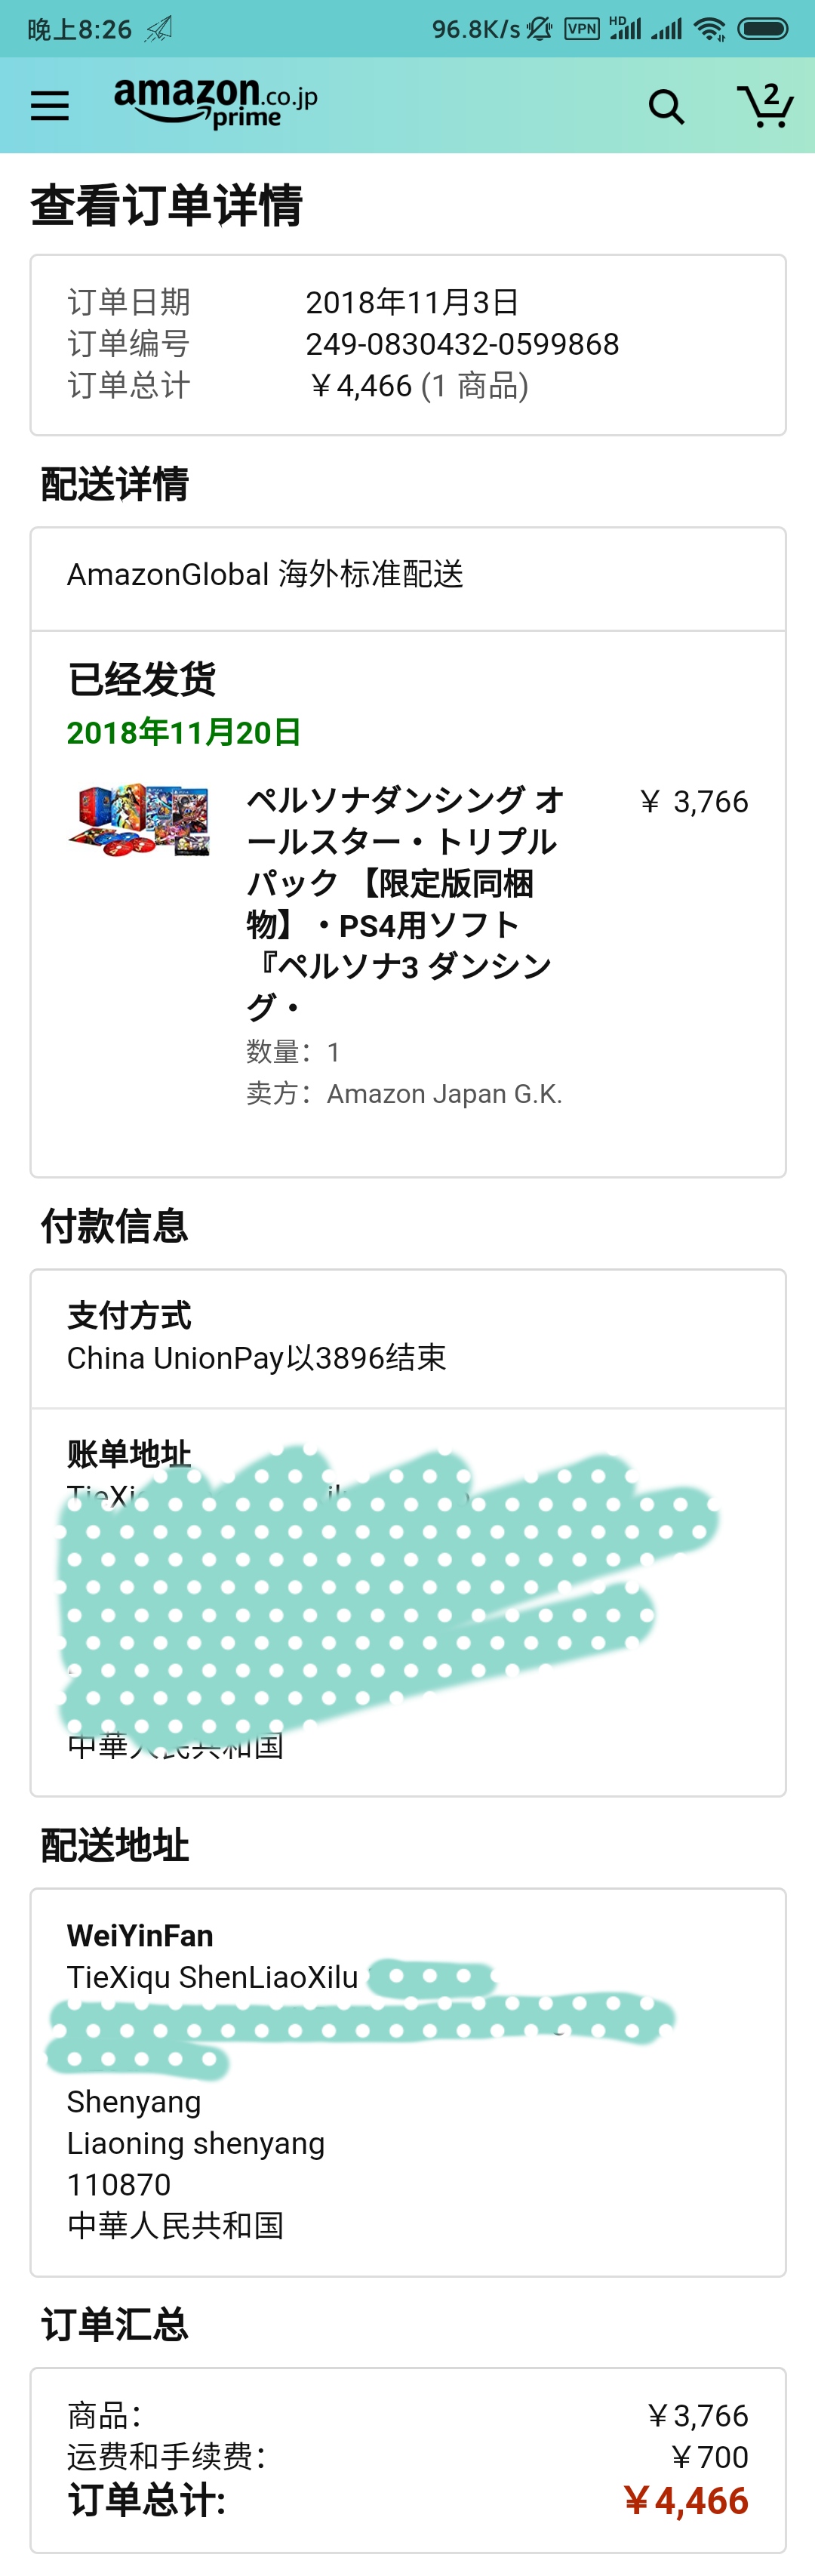Tap the battery icon in status bar
The image size is (815, 2576).
(763, 29)
